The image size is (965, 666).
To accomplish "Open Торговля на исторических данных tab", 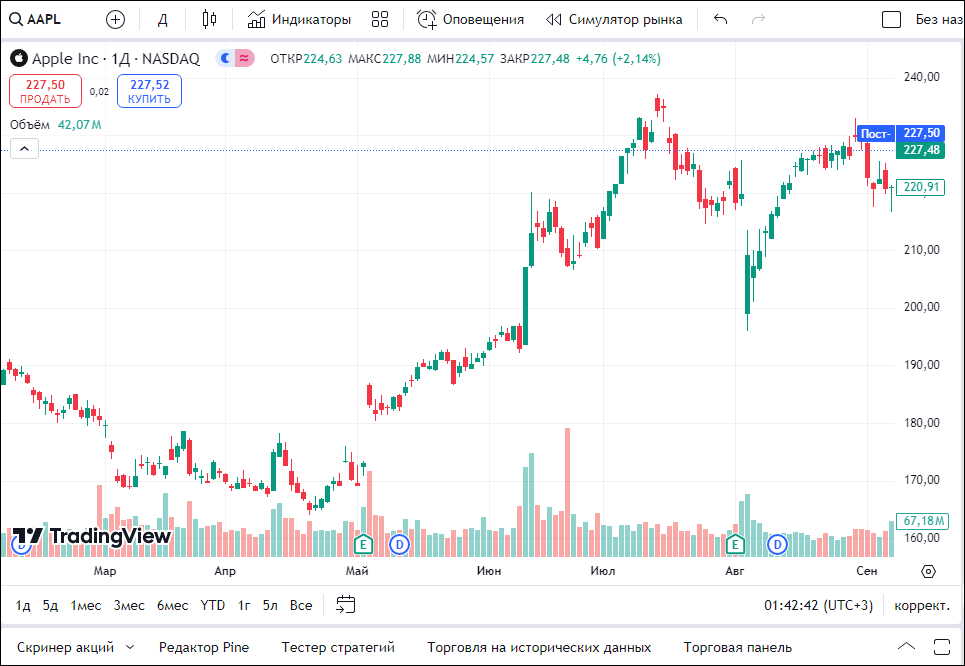I will pos(539,648).
